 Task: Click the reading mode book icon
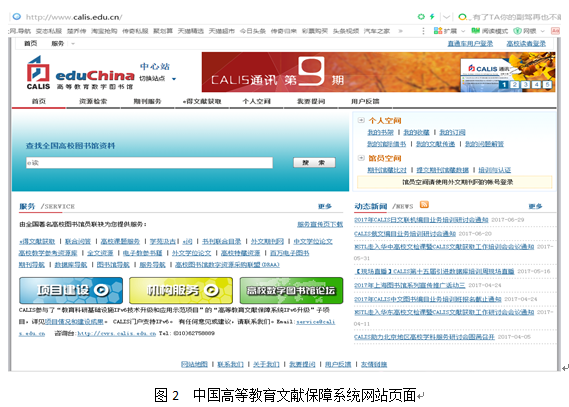[x=475, y=31]
